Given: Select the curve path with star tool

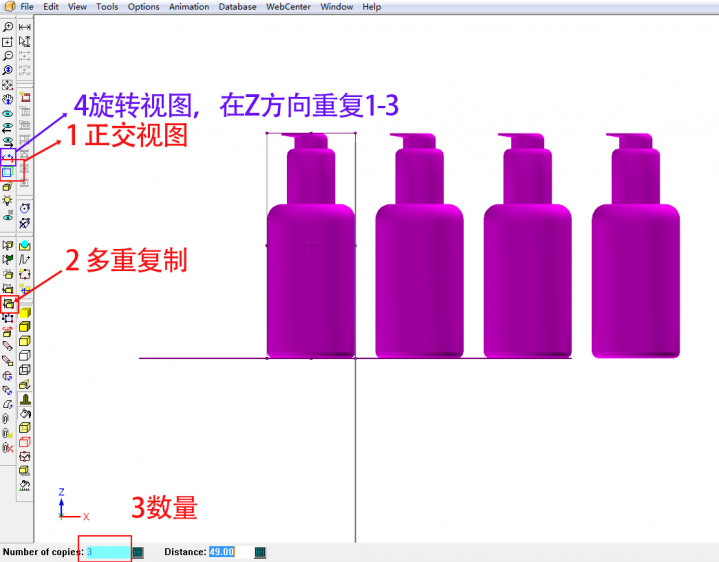Looking at the screenshot, I should (x=25, y=260).
